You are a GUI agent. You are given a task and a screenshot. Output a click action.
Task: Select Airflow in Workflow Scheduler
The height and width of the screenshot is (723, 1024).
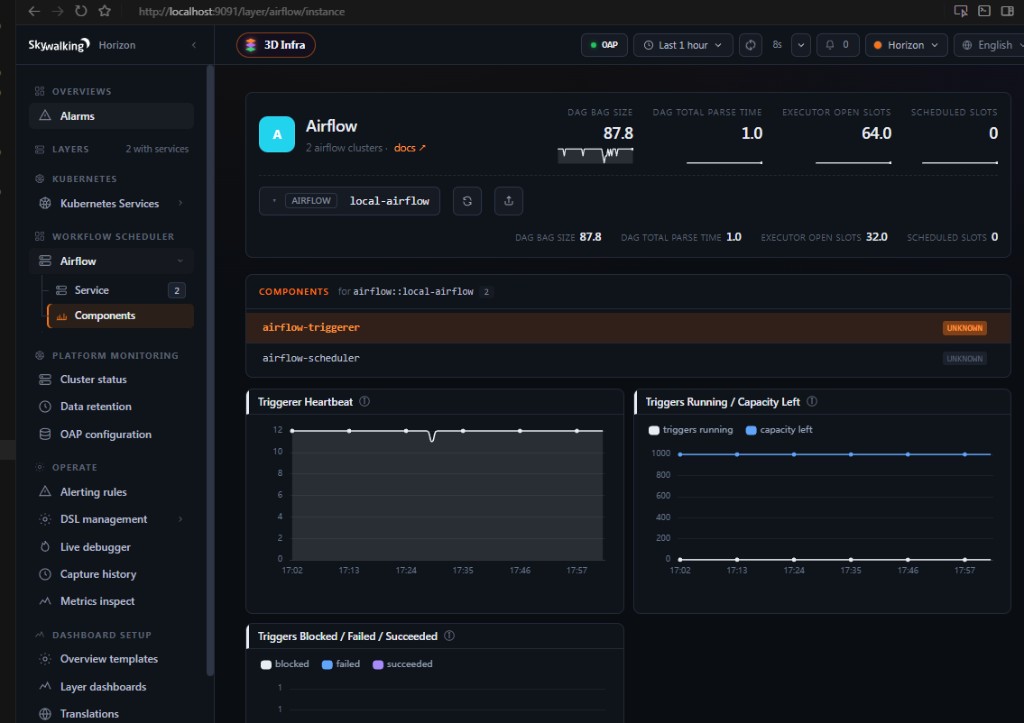click(x=111, y=261)
